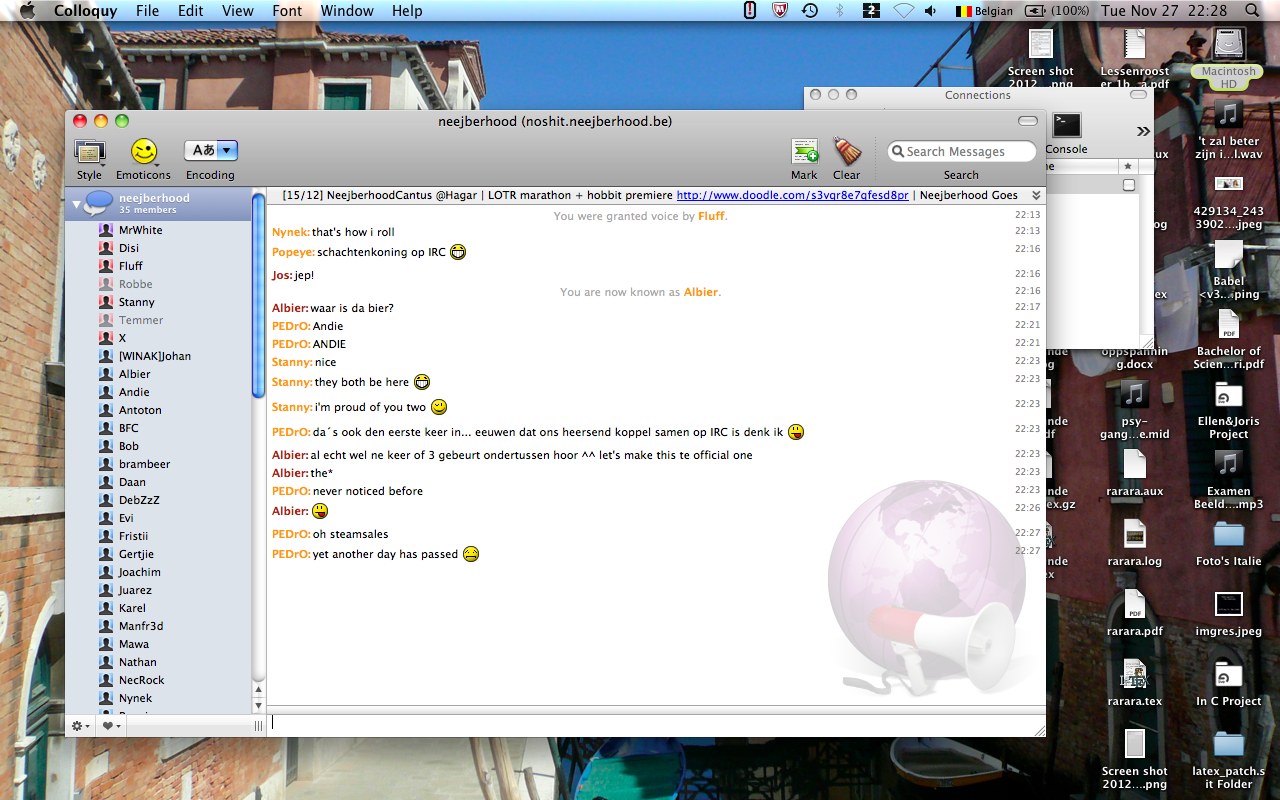
Task: Click the Time Machine menu bar icon
Action: click(x=809, y=11)
